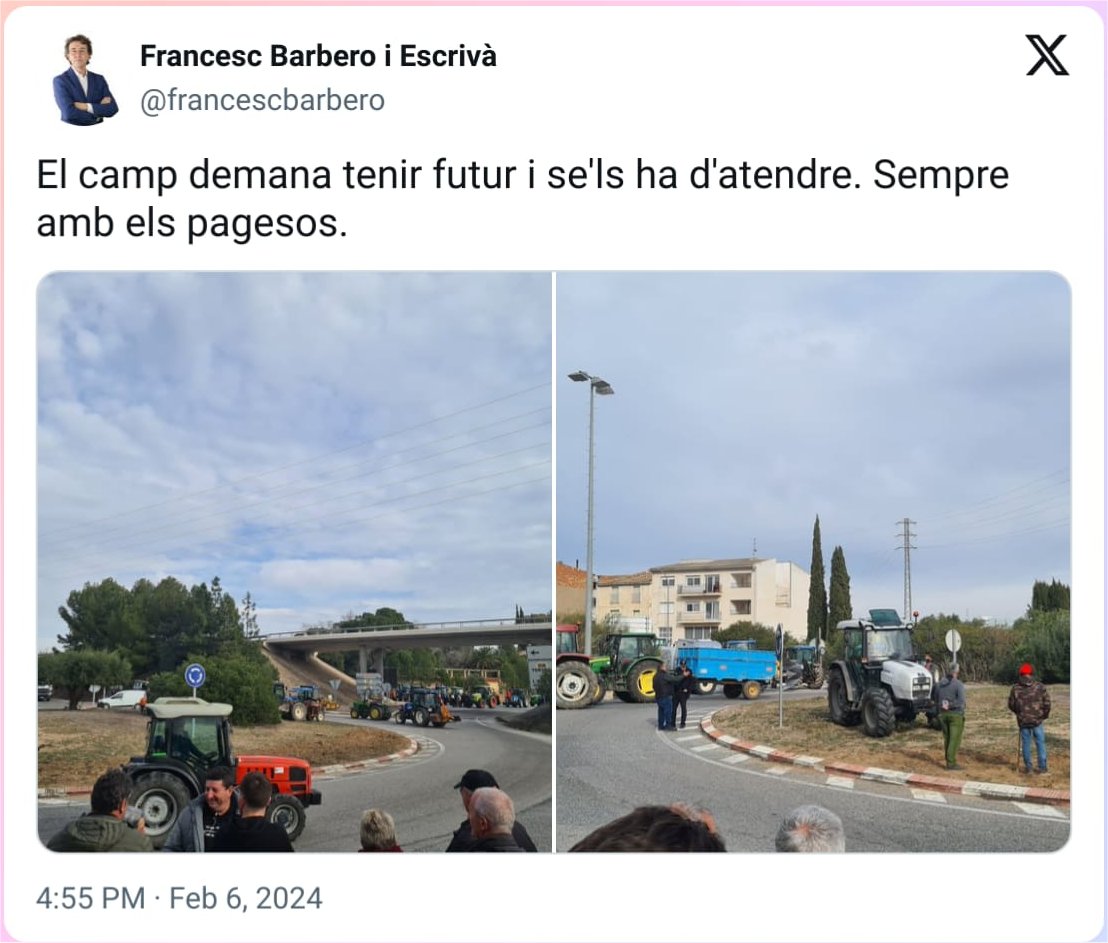1108x943 pixels.
Task: Click the 4:55 PM timestamp
Action: (x=90, y=898)
